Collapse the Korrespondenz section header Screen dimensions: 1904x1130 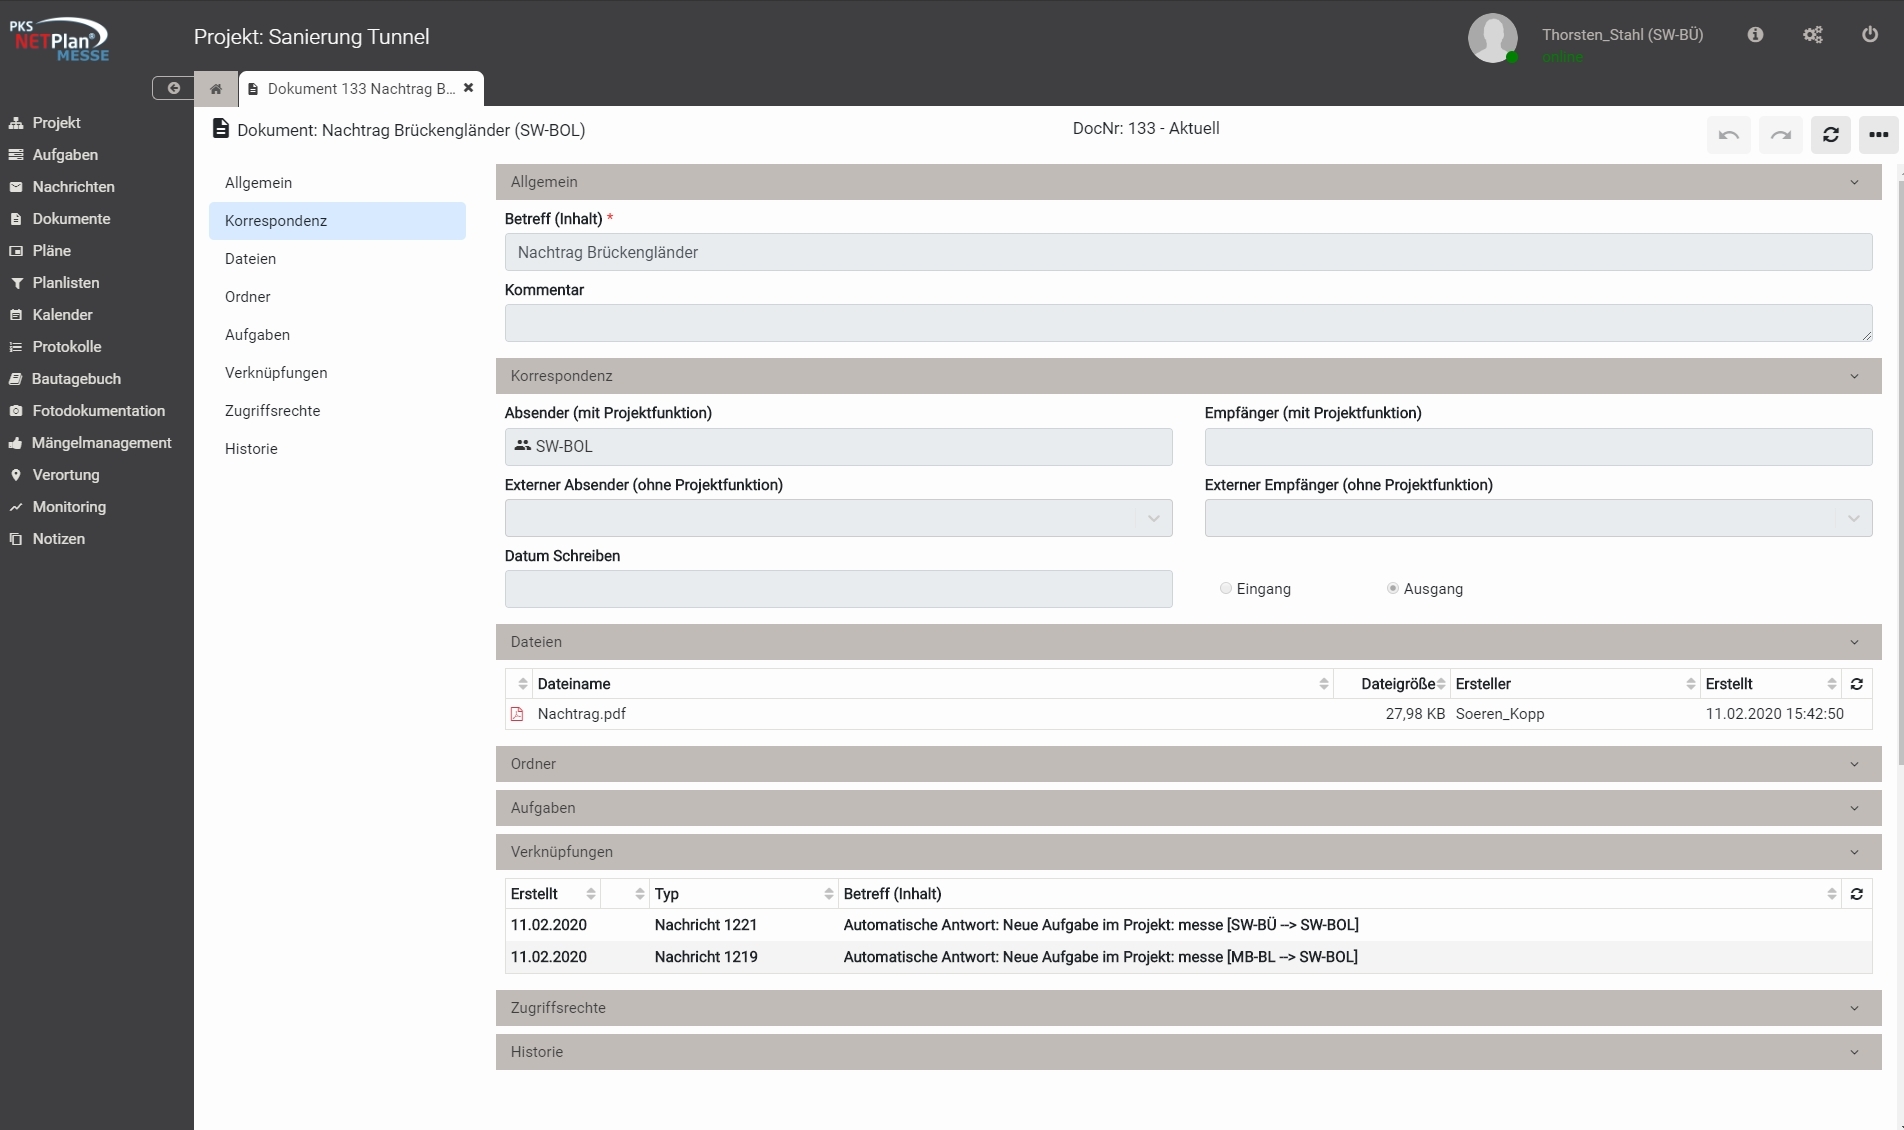point(1188,376)
